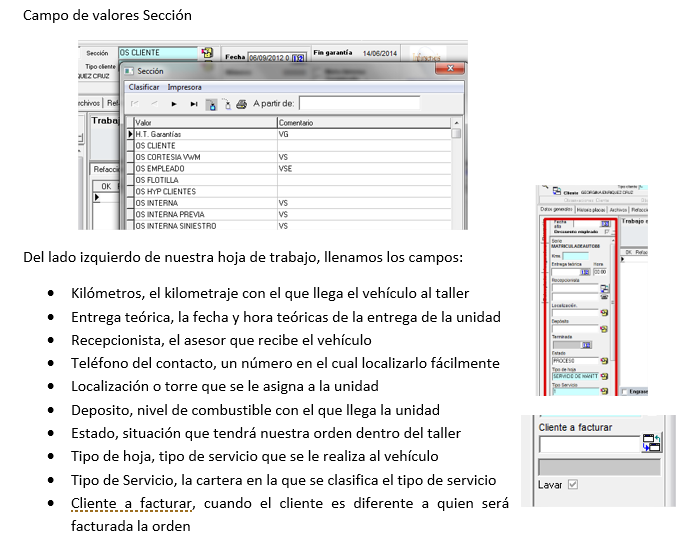The image size is (690, 539).
Task: Click the Comentario column header
Action: coord(364,123)
